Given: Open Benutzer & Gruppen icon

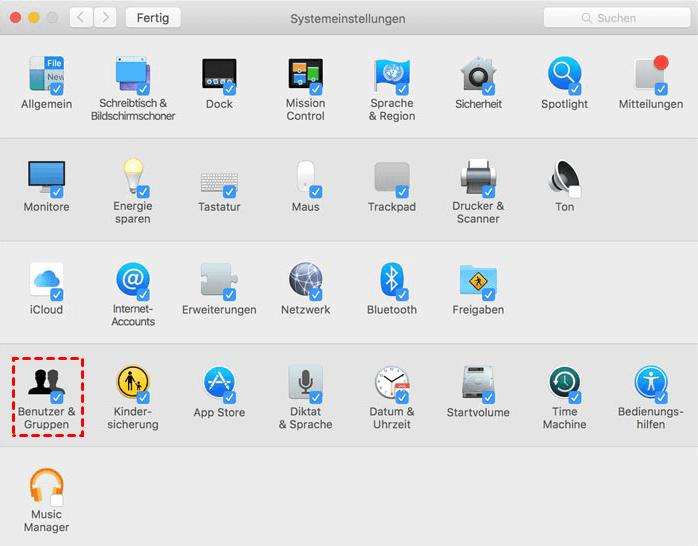Looking at the screenshot, I should (x=45, y=383).
